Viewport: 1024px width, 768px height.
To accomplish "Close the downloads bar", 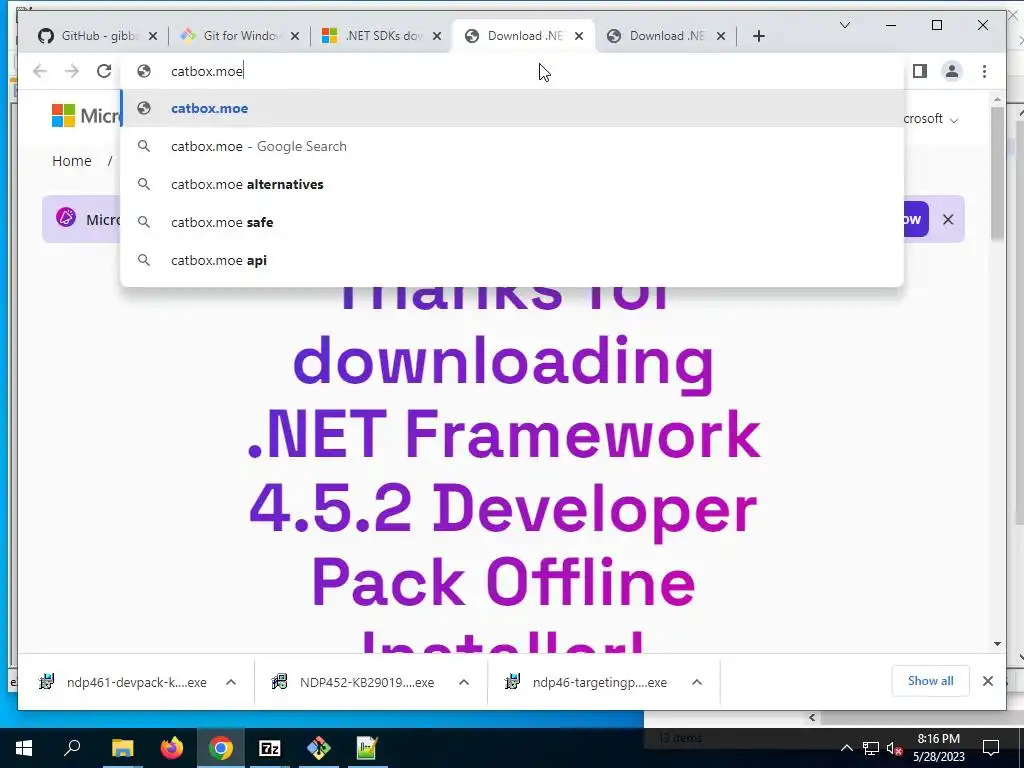I will (x=987, y=681).
